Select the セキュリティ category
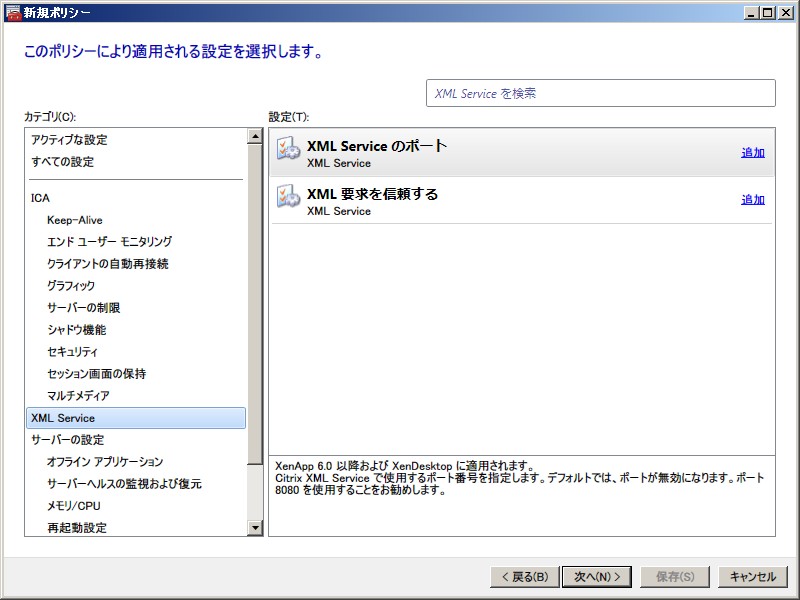Screen dimensions: 800x600 point(72,352)
